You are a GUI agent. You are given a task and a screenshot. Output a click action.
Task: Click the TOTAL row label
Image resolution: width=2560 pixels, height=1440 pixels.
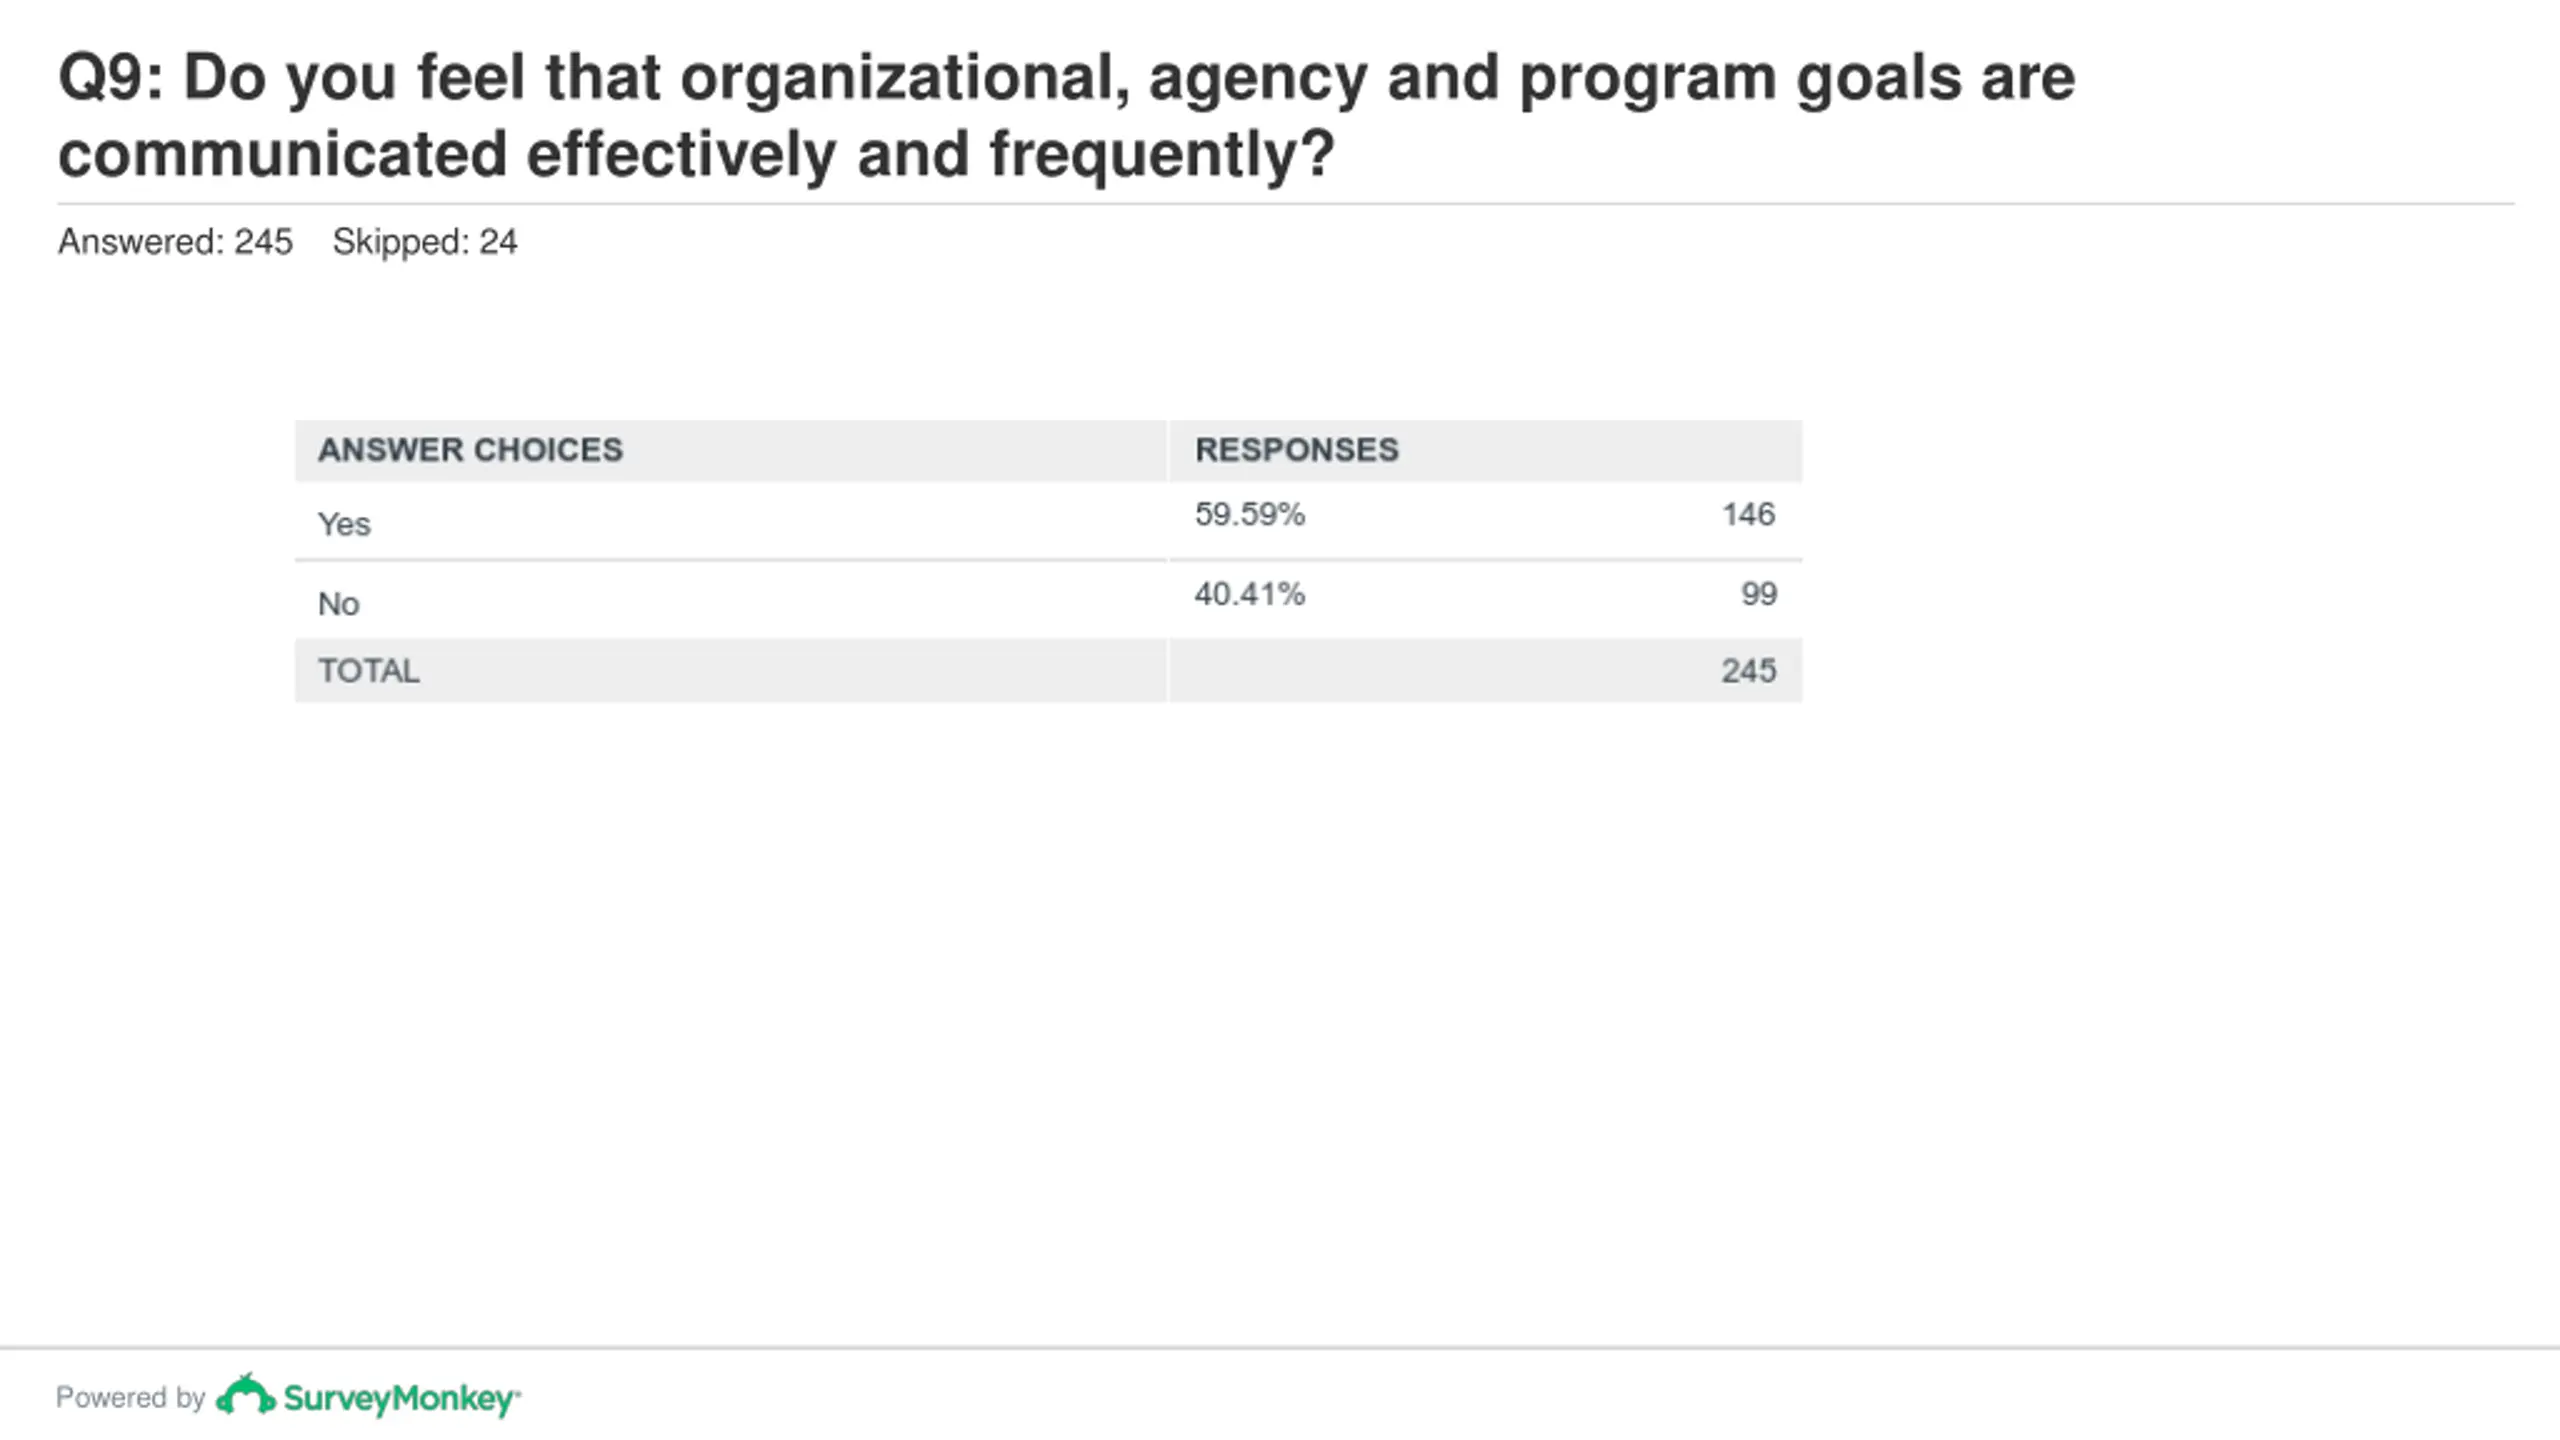[369, 670]
